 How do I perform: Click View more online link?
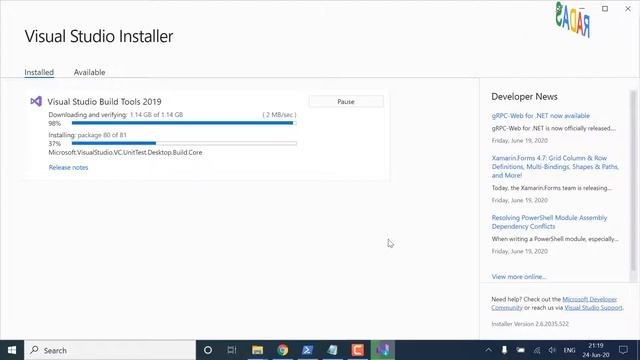pyautogui.click(x=518, y=277)
